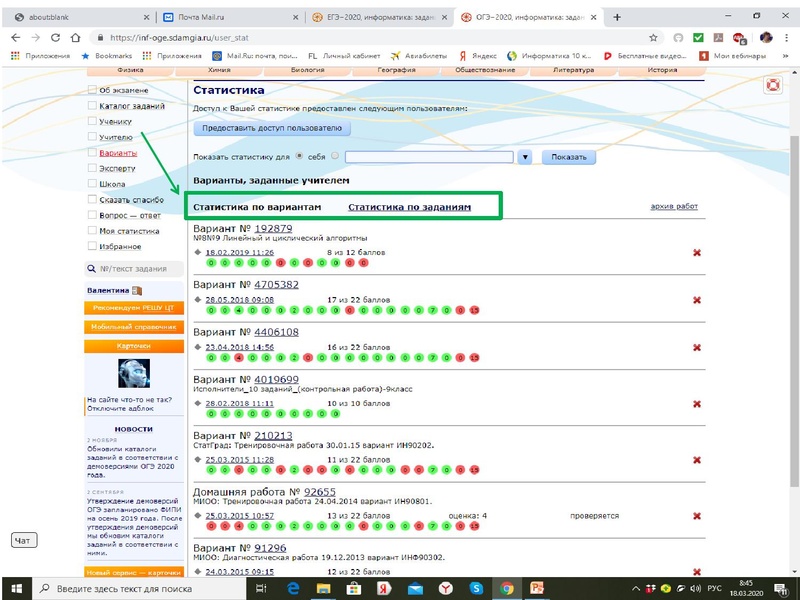Select the 'себя' radio button
800x600 pixels.
(300, 157)
